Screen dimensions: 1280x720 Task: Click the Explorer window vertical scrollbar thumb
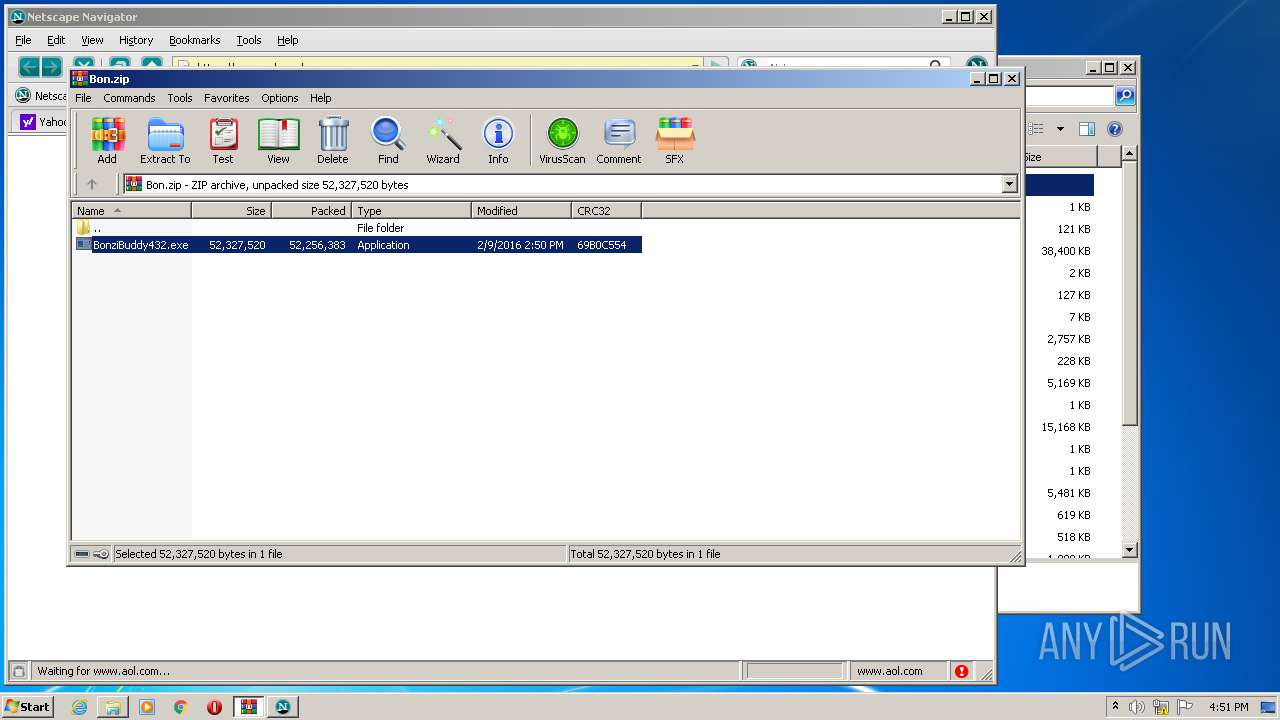(x=1129, y=292)
